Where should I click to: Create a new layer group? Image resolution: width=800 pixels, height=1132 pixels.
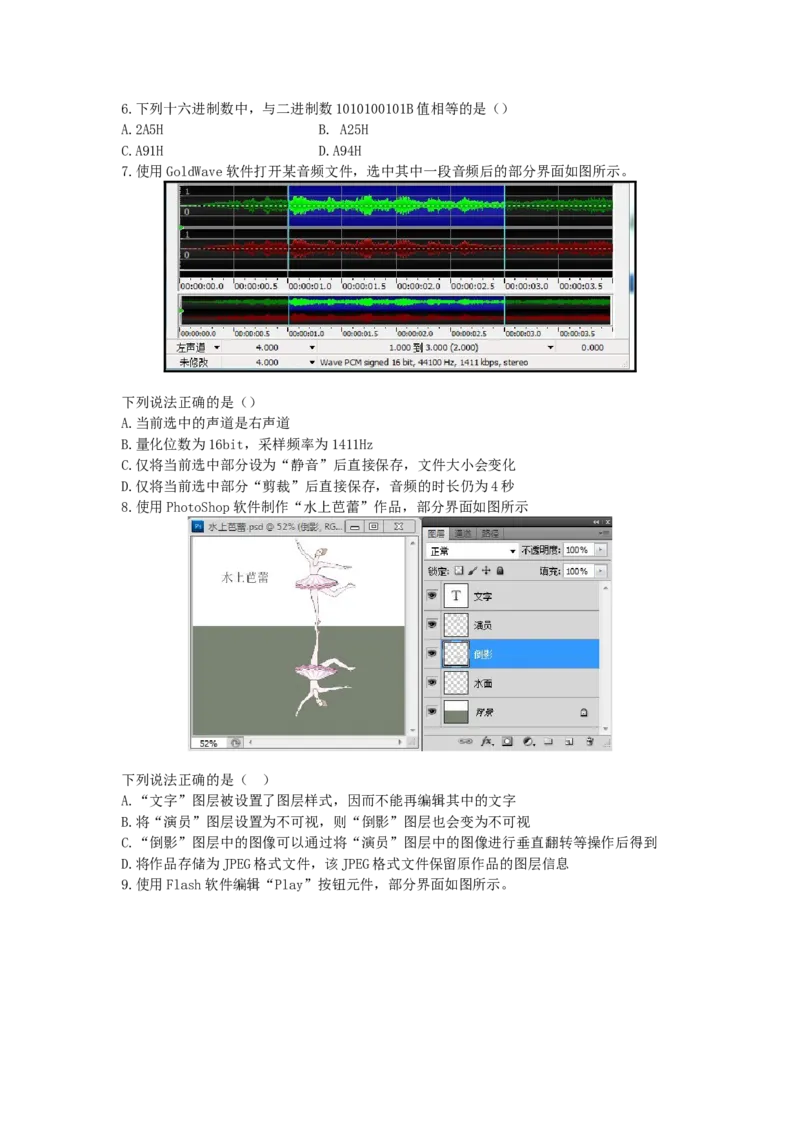549,742
